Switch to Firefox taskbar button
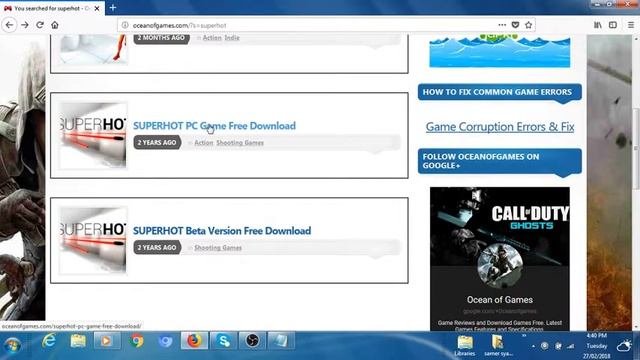 pyautogui.click(x=195, y=341)
